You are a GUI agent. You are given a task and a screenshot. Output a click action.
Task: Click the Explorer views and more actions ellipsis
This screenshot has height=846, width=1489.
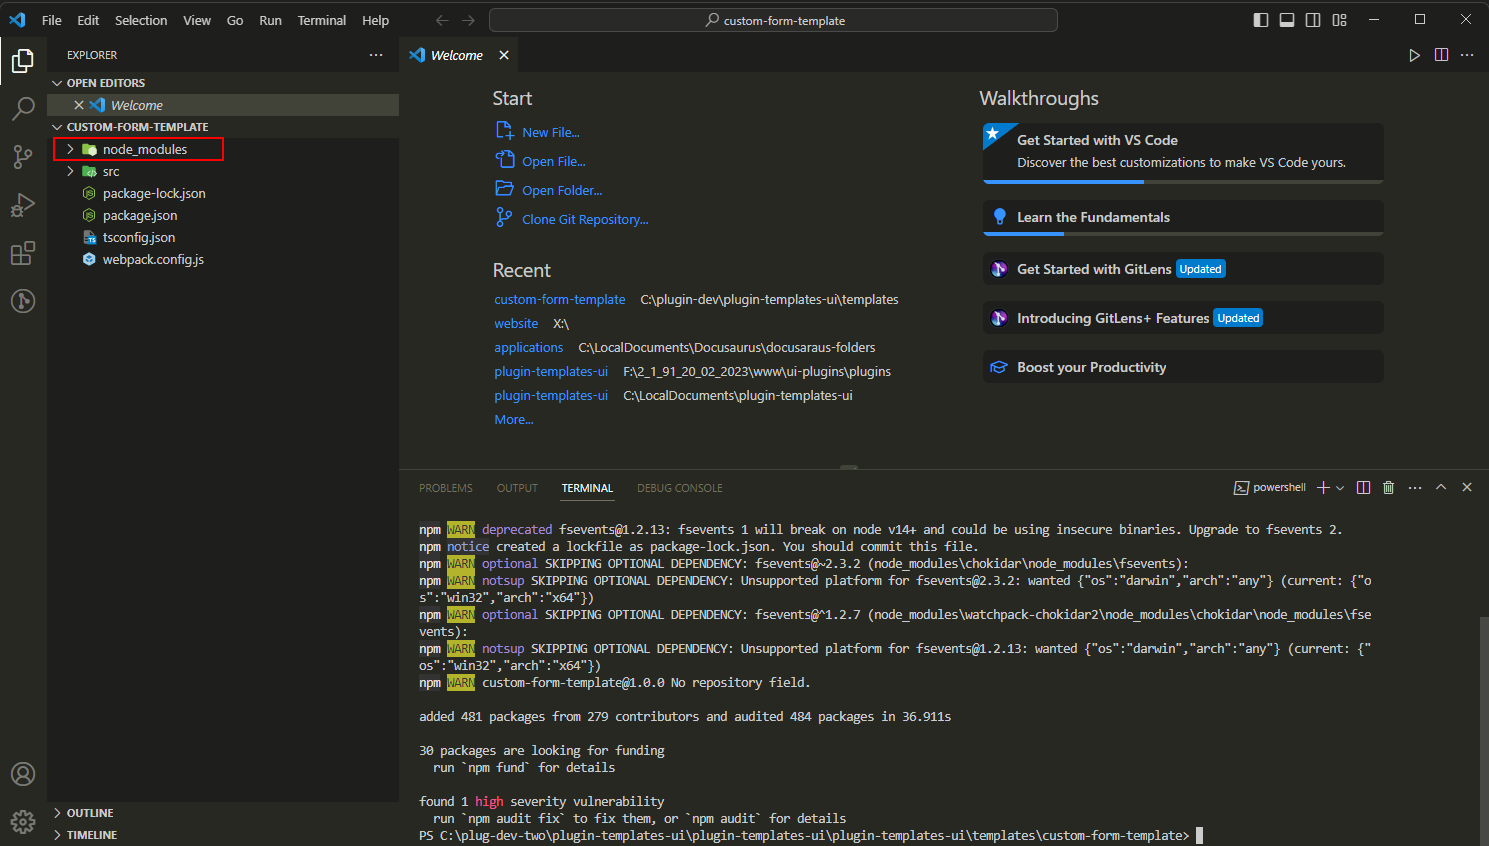pyautogui.click(x=376, y=55)
